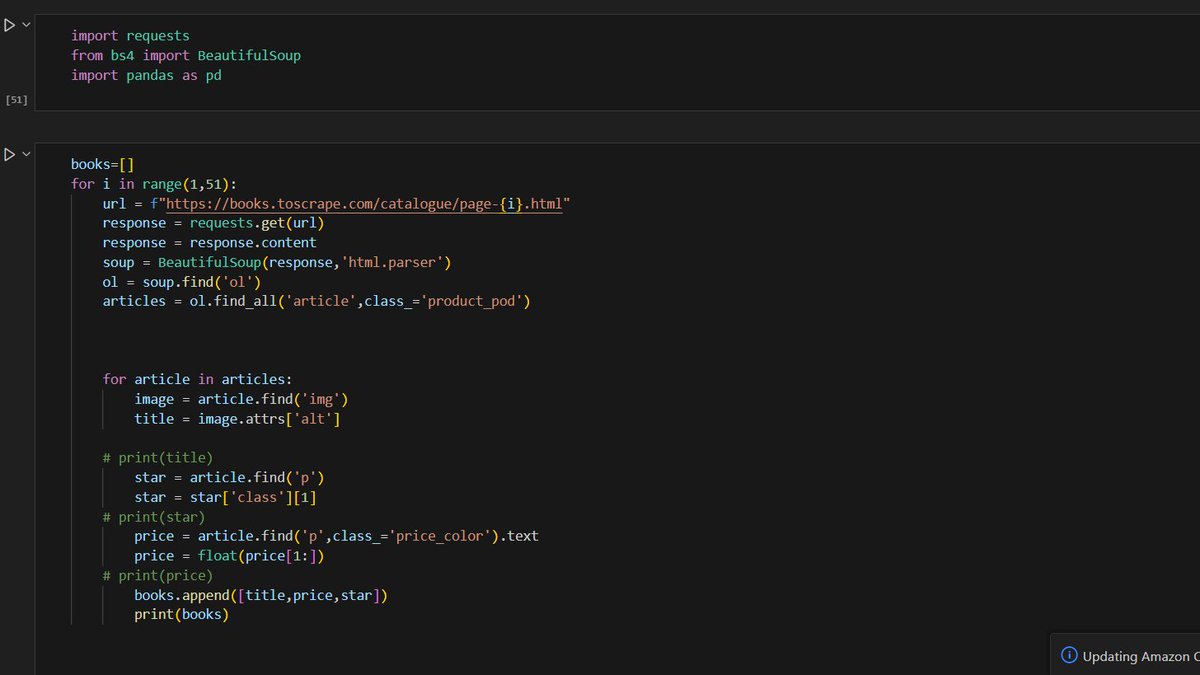Click the line 'ol = soup.find('ol')'
The height and width of the screenshot is (675, 1200).
point(181,282)
